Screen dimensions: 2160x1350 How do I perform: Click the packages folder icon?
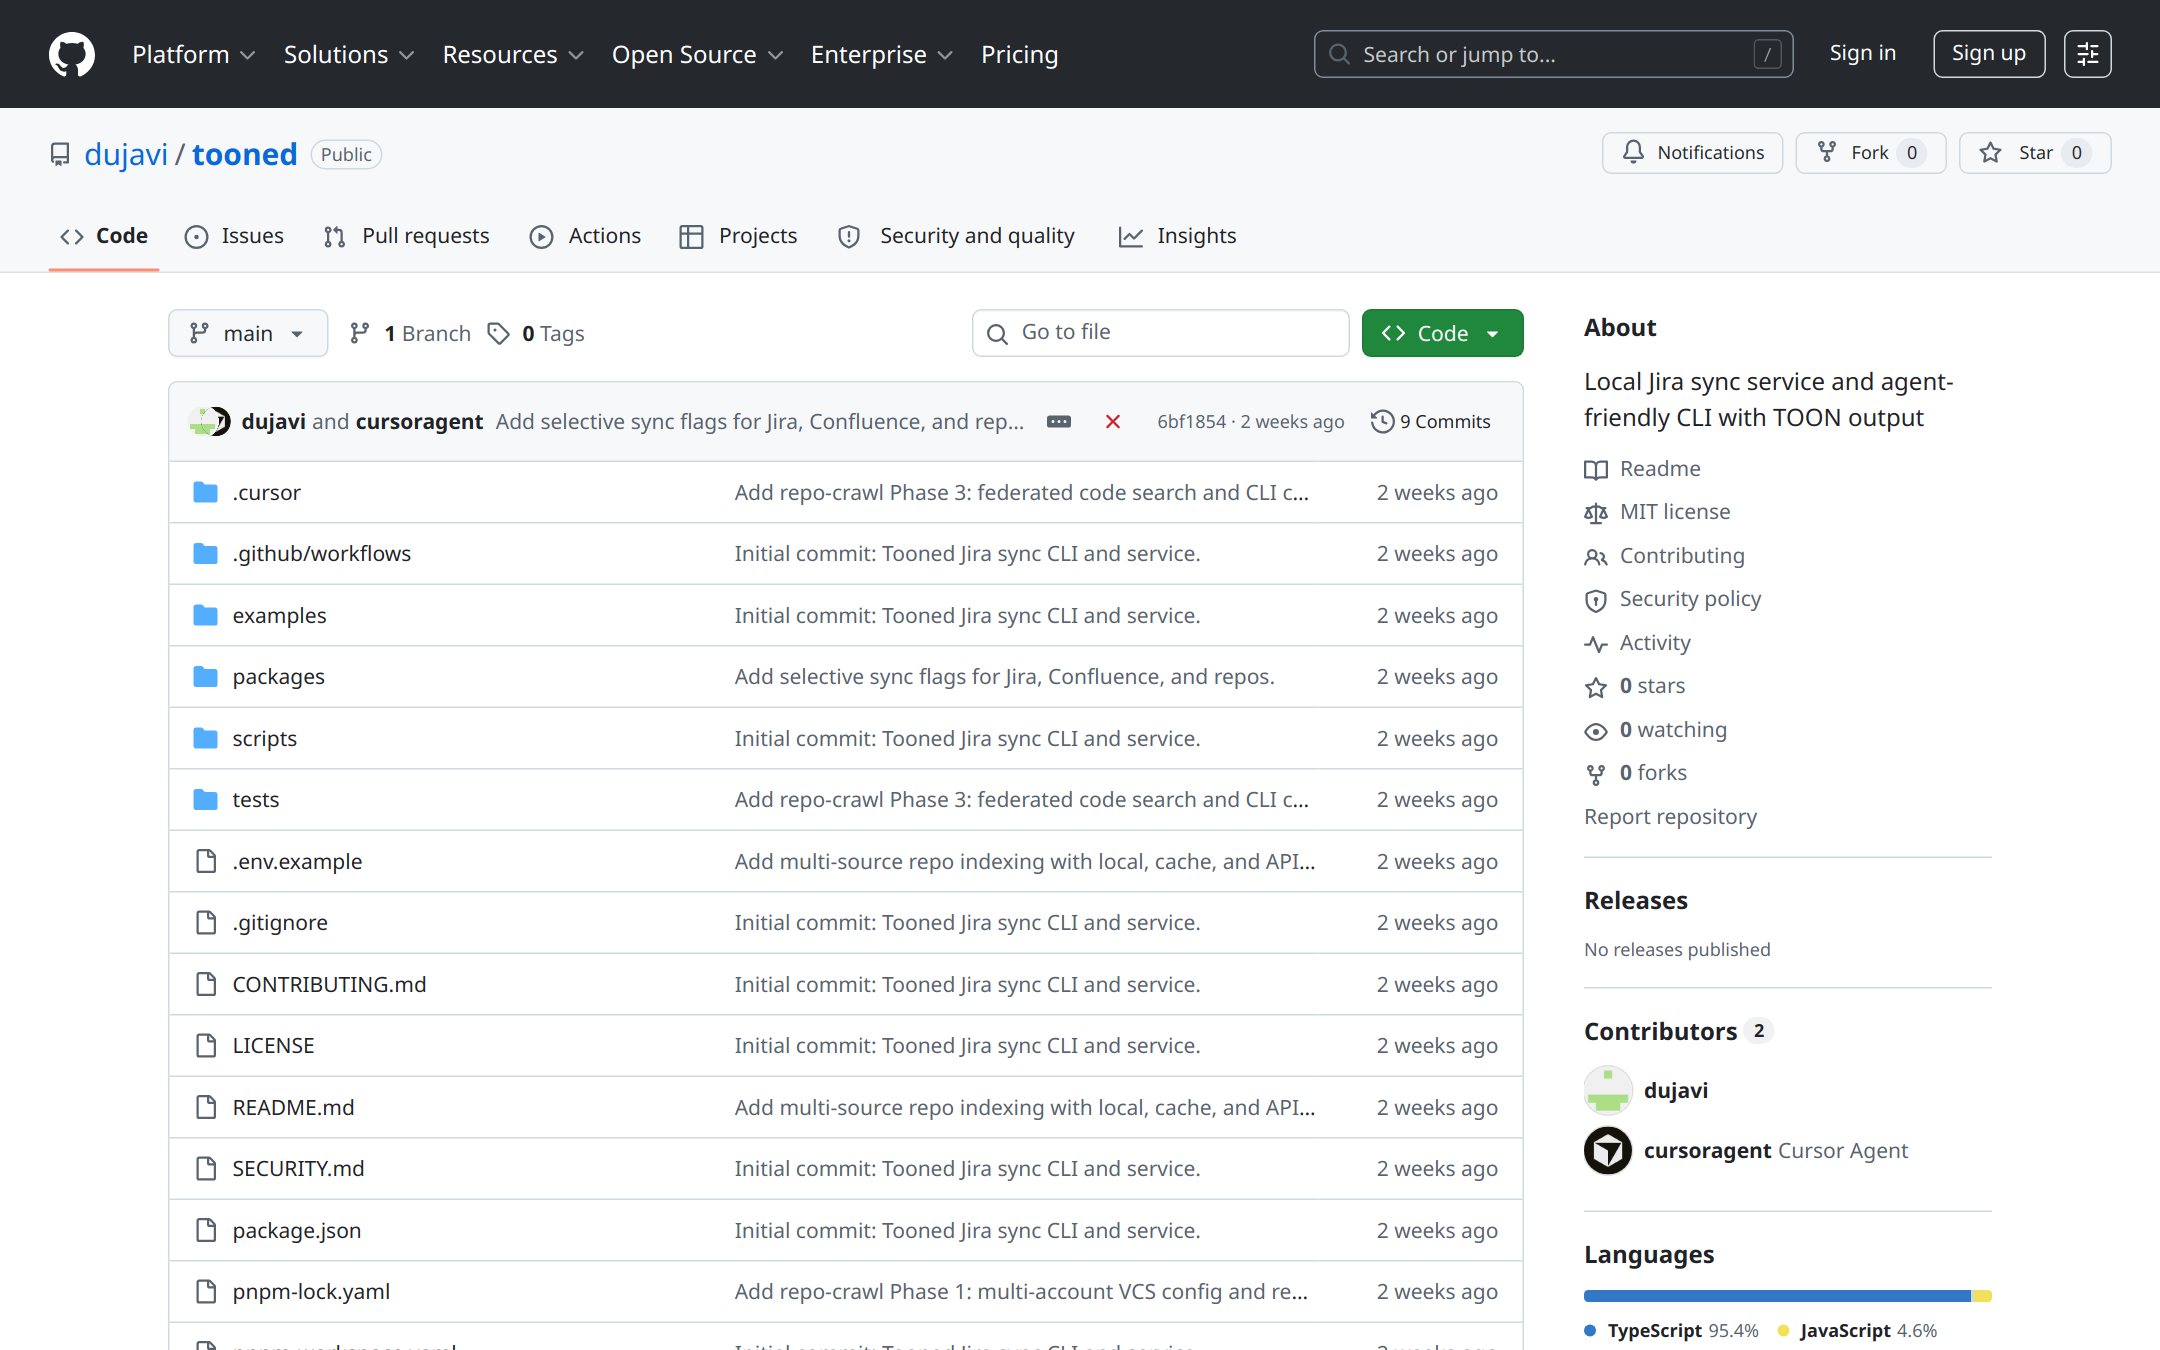click(x=205, y=677)
